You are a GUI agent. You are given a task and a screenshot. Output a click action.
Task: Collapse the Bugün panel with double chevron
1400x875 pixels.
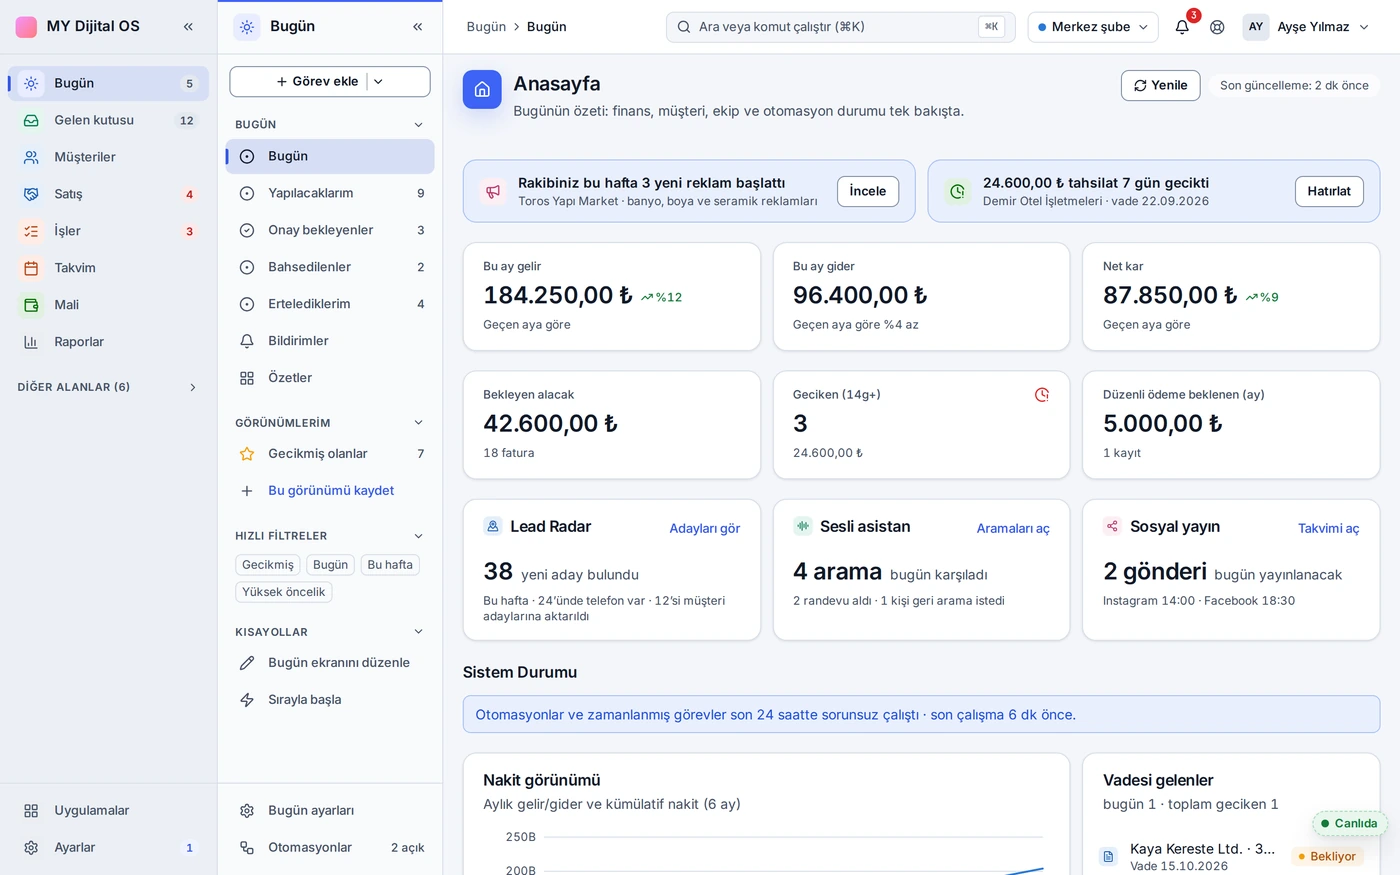tap(417, 27)
